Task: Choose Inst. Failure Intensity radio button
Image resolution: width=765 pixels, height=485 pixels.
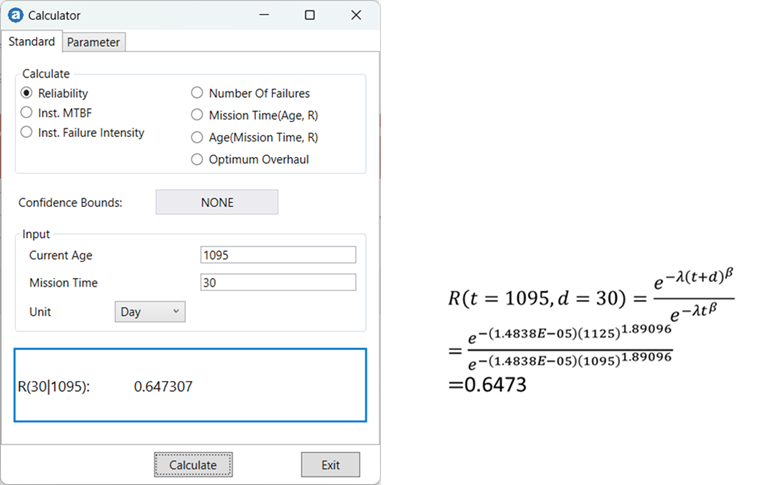Action: pos(27,133)
